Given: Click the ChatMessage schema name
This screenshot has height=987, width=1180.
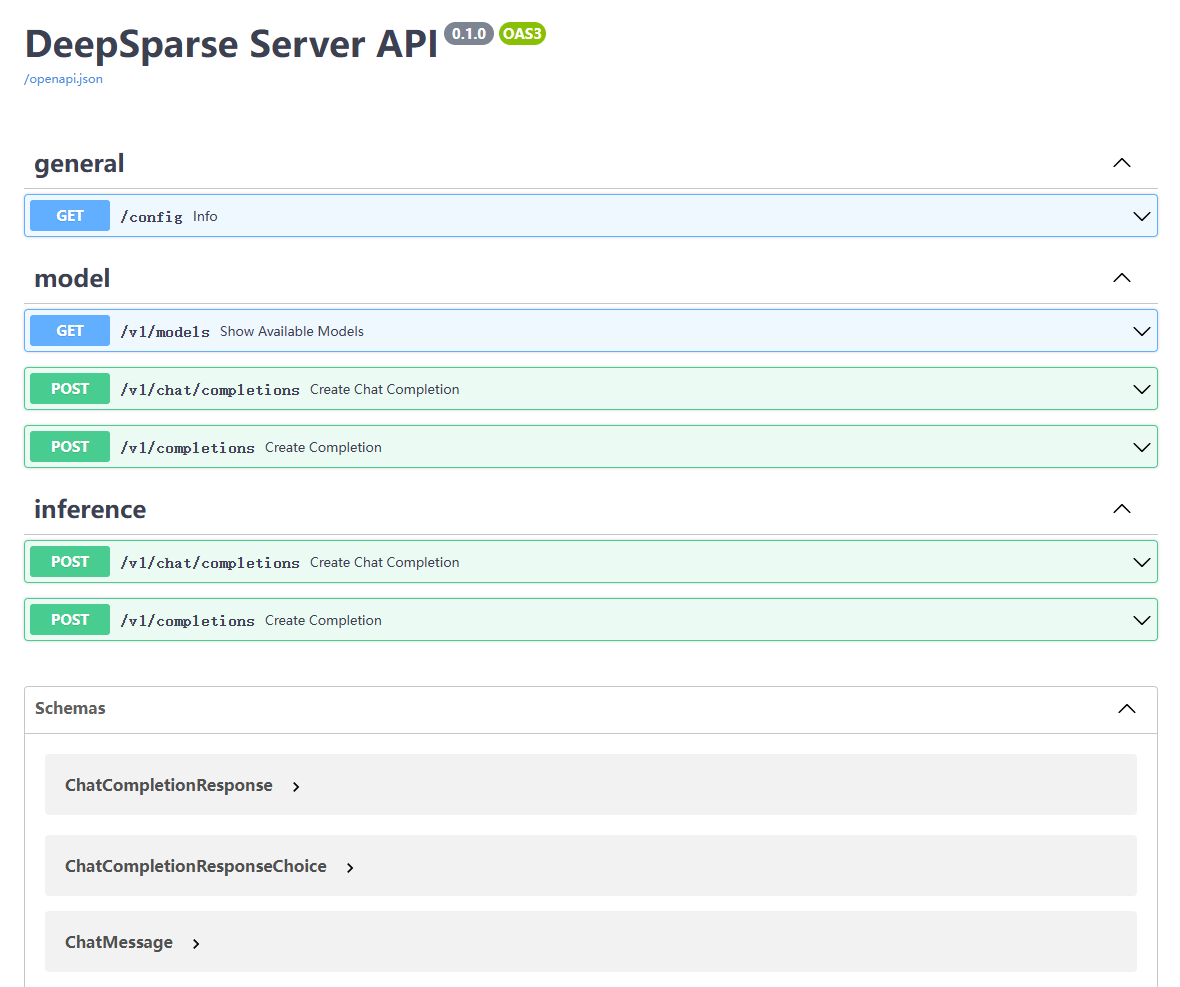Looking at the screenshot, I should pyautogui.click(x=119, y=943).
